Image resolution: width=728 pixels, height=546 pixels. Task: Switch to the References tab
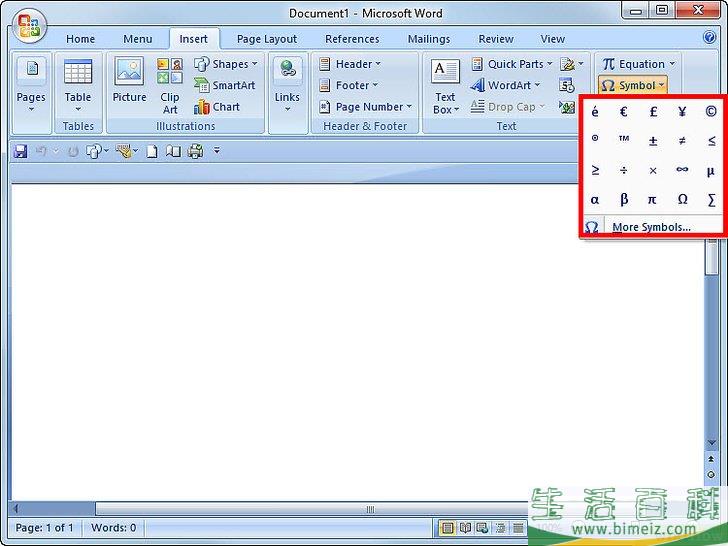(x=352, y=39)
